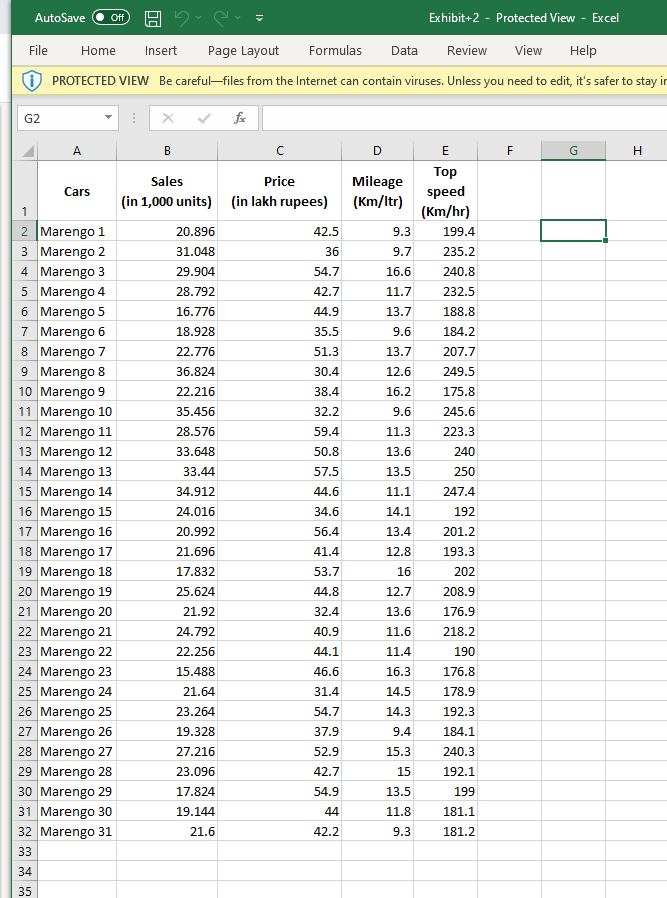Click top speed value 249.5
Image resolution: width=667 pixels, height=898 pixels.
click(x=445, y=372)
